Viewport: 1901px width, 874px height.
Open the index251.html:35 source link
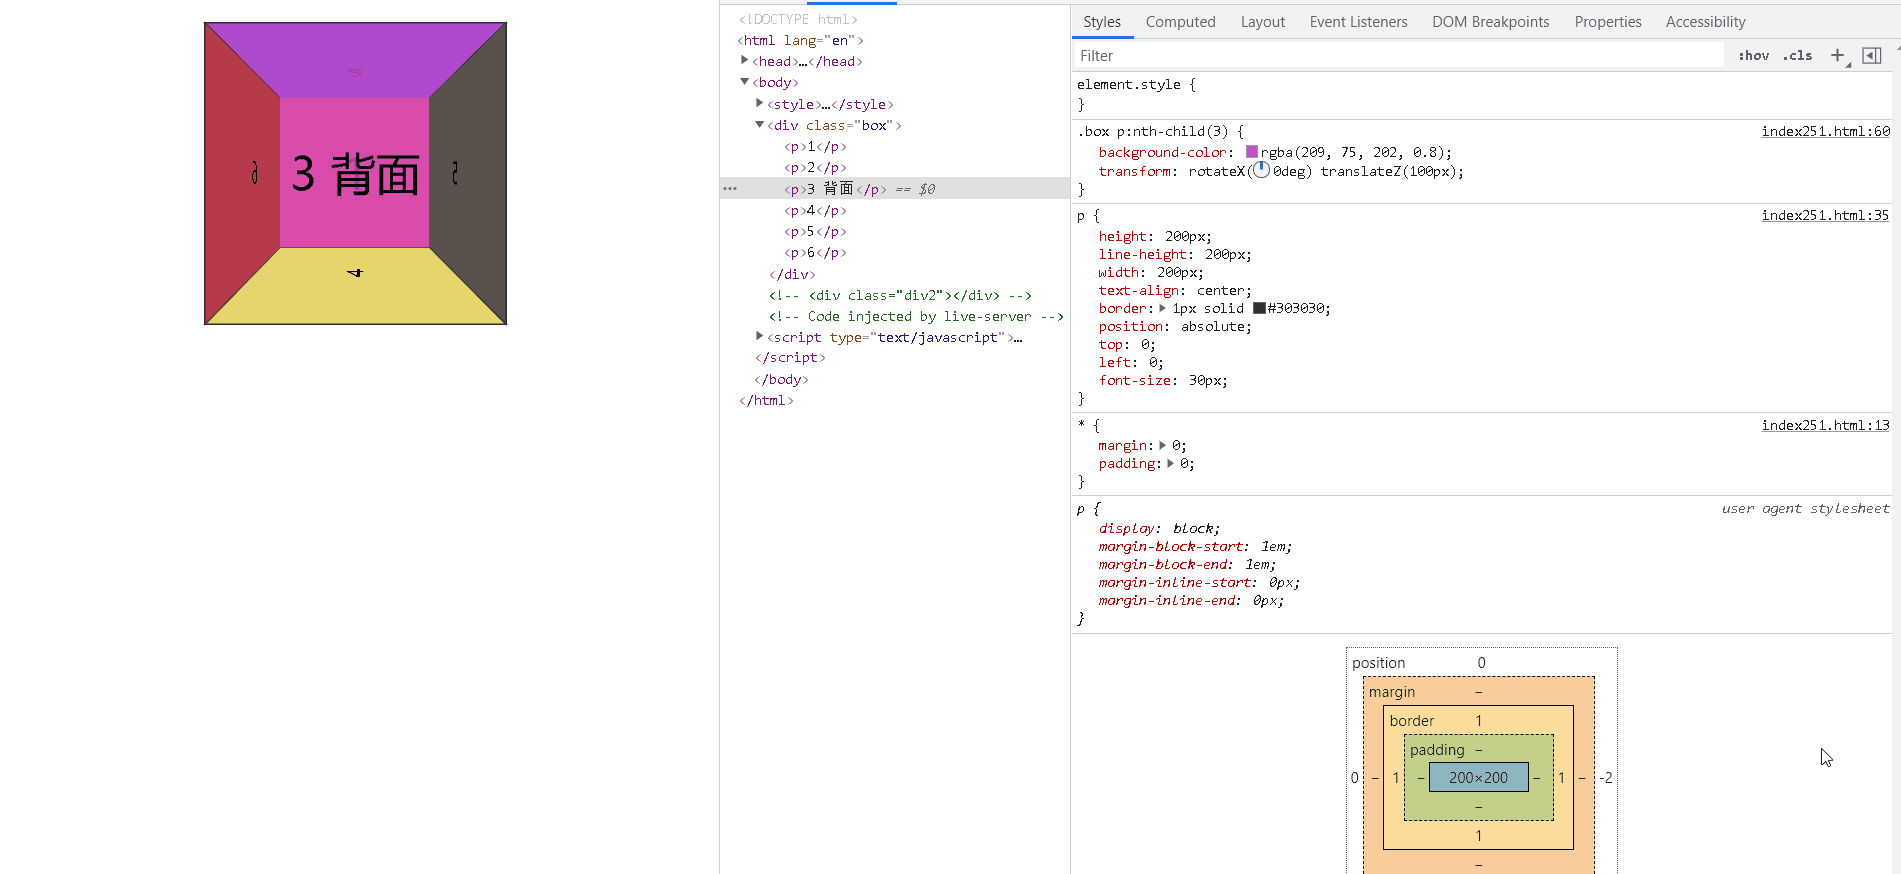pos(1825,215)
